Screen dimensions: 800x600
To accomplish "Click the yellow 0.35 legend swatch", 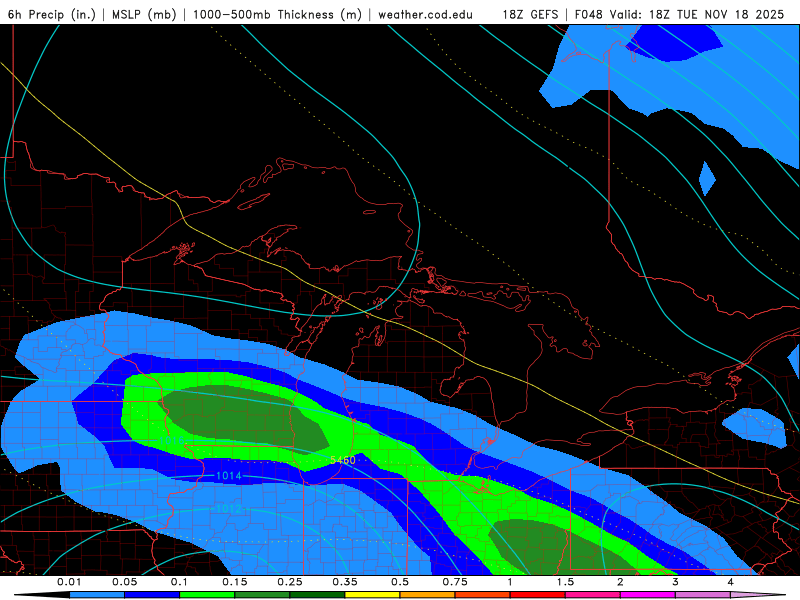I will pos(372,595).
